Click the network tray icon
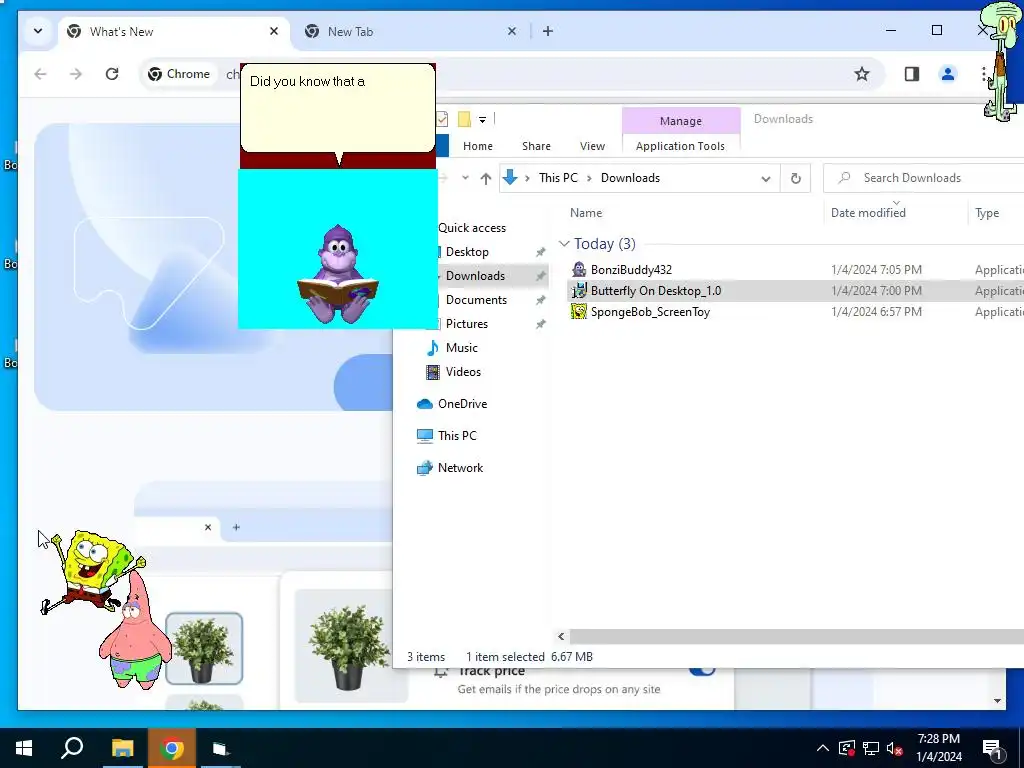Screen dimensions: 1024x768 (x=871, y=748)
